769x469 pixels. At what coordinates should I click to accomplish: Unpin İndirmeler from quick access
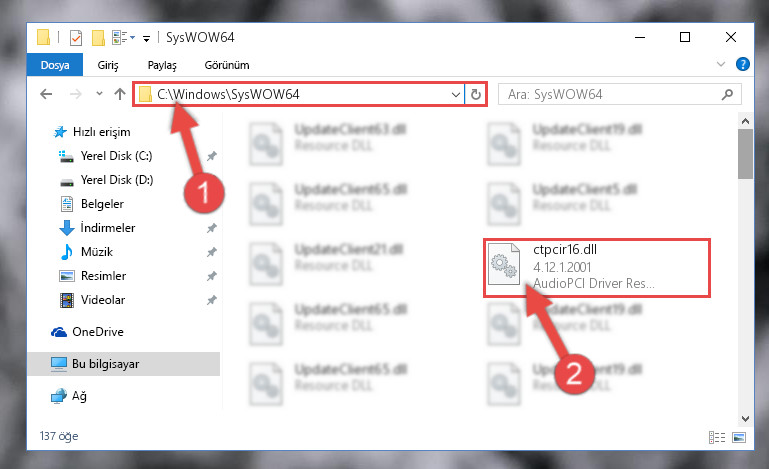[211, 228]
